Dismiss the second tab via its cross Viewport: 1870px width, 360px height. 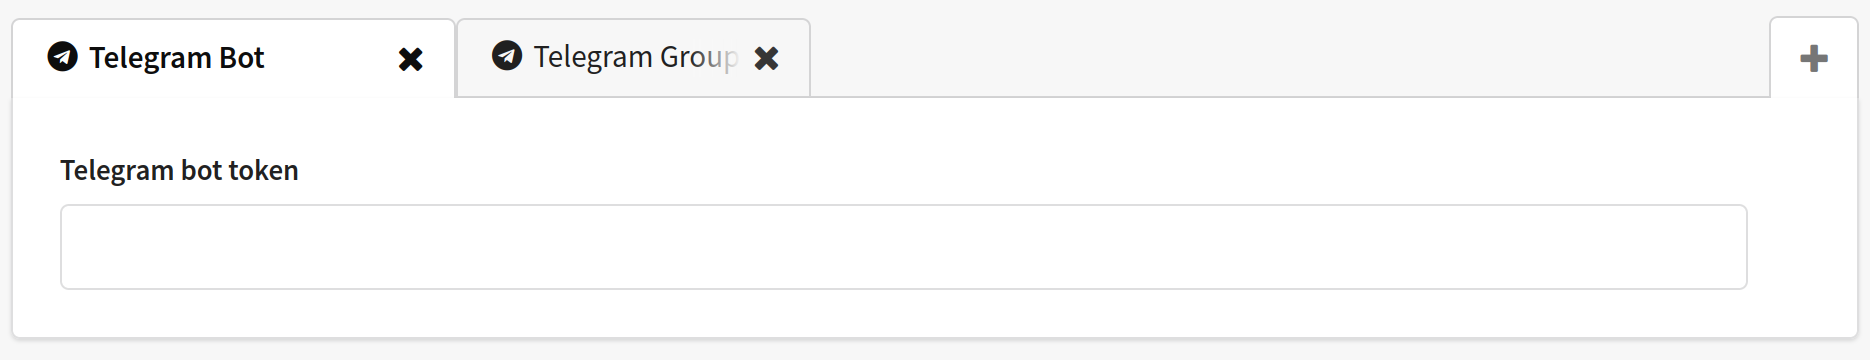click(766, 58)
